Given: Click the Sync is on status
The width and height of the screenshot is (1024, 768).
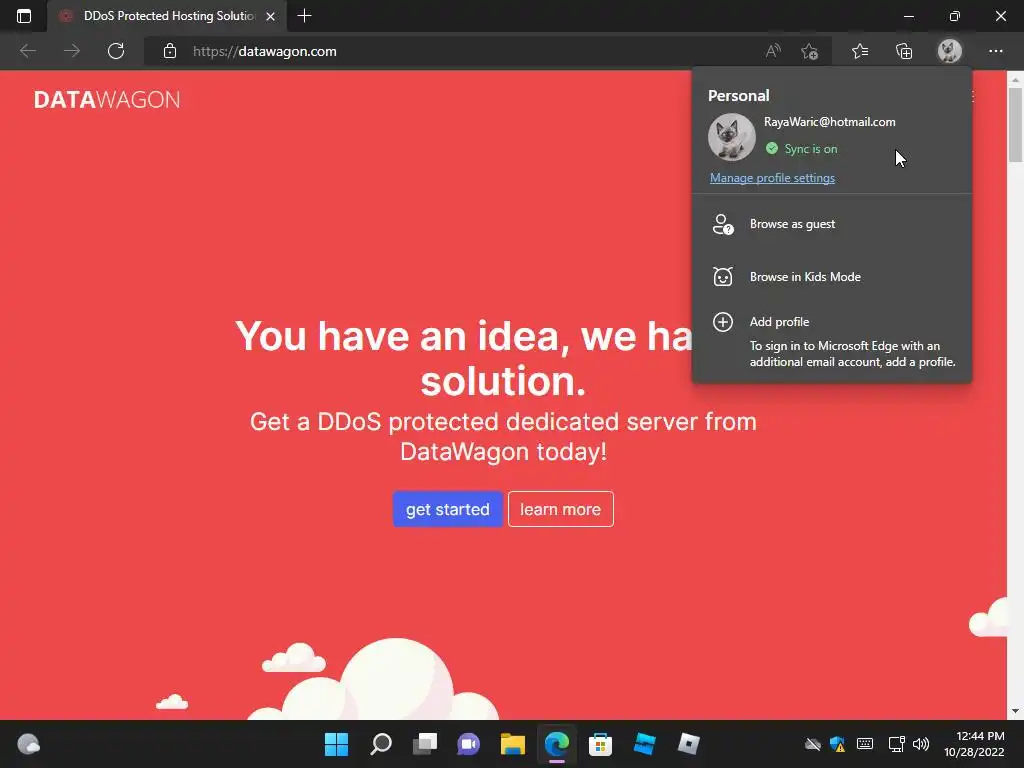Looking at the screenshot, I should tap(801, 149).
